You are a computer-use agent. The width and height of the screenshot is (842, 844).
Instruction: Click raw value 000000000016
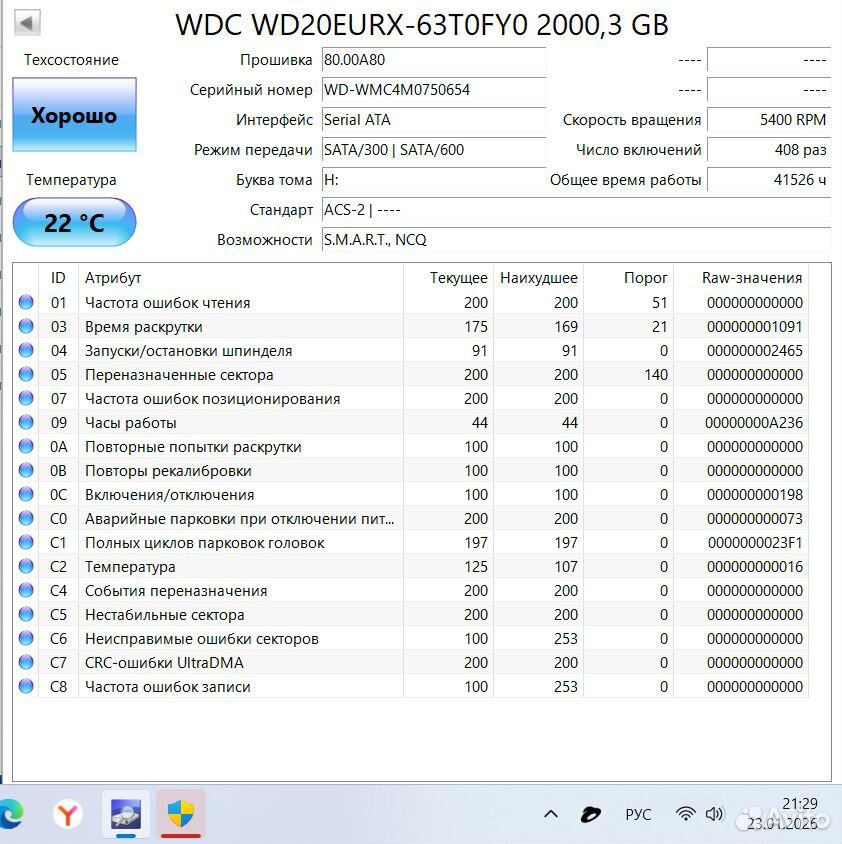tap(754, 566)
